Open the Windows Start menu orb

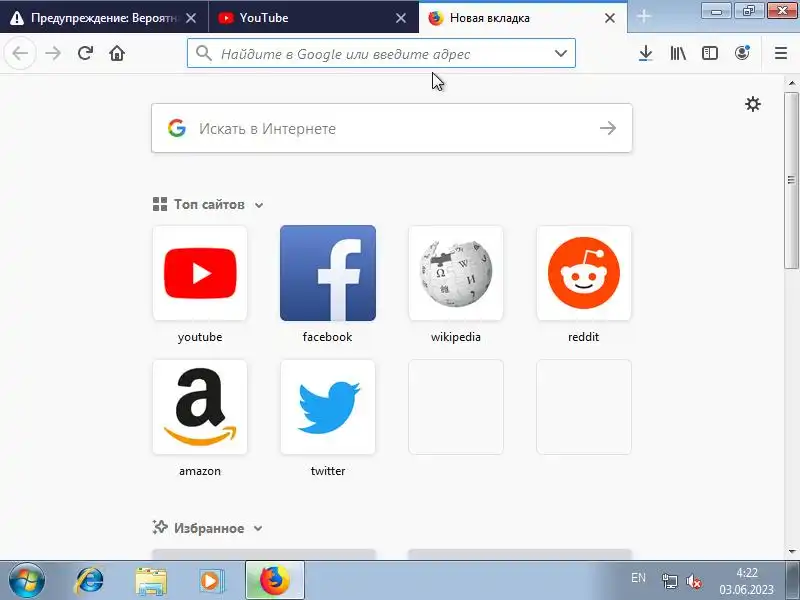click(27, 580)
